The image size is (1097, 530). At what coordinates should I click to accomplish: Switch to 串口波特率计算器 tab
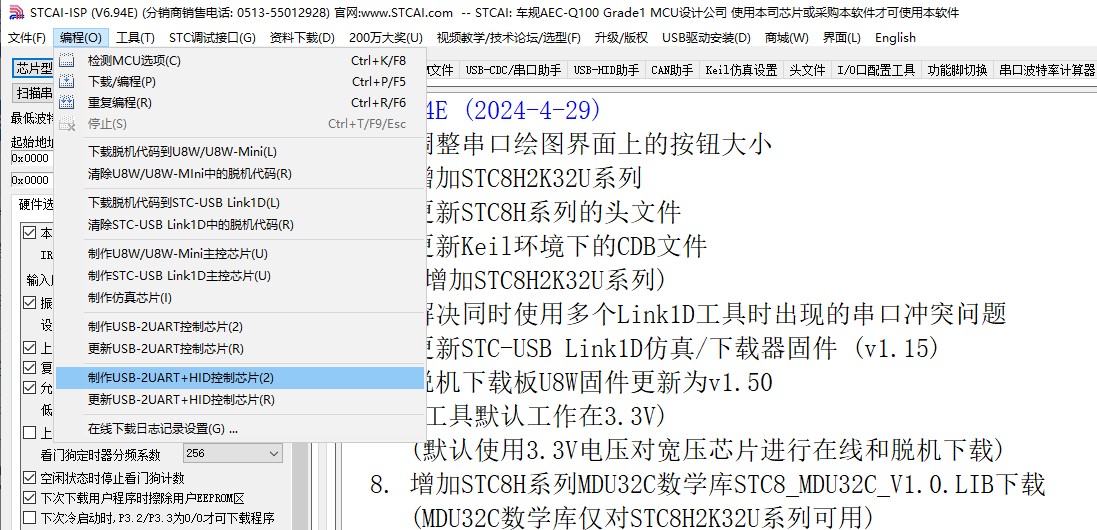click(x=1046, y=70)
